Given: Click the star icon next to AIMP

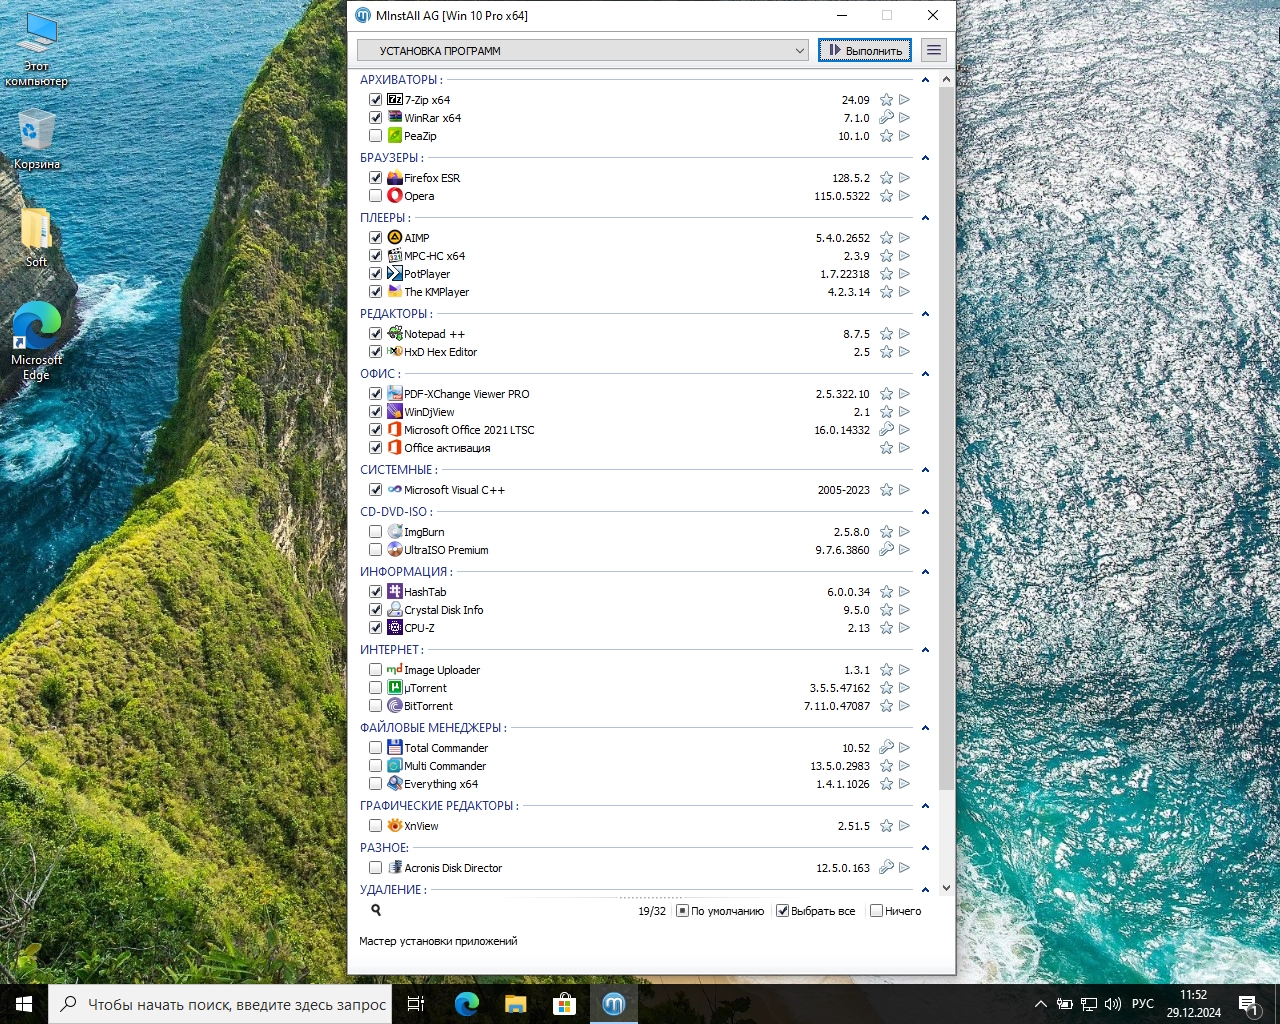Looking at the screenshot, I should coord(886,238).
